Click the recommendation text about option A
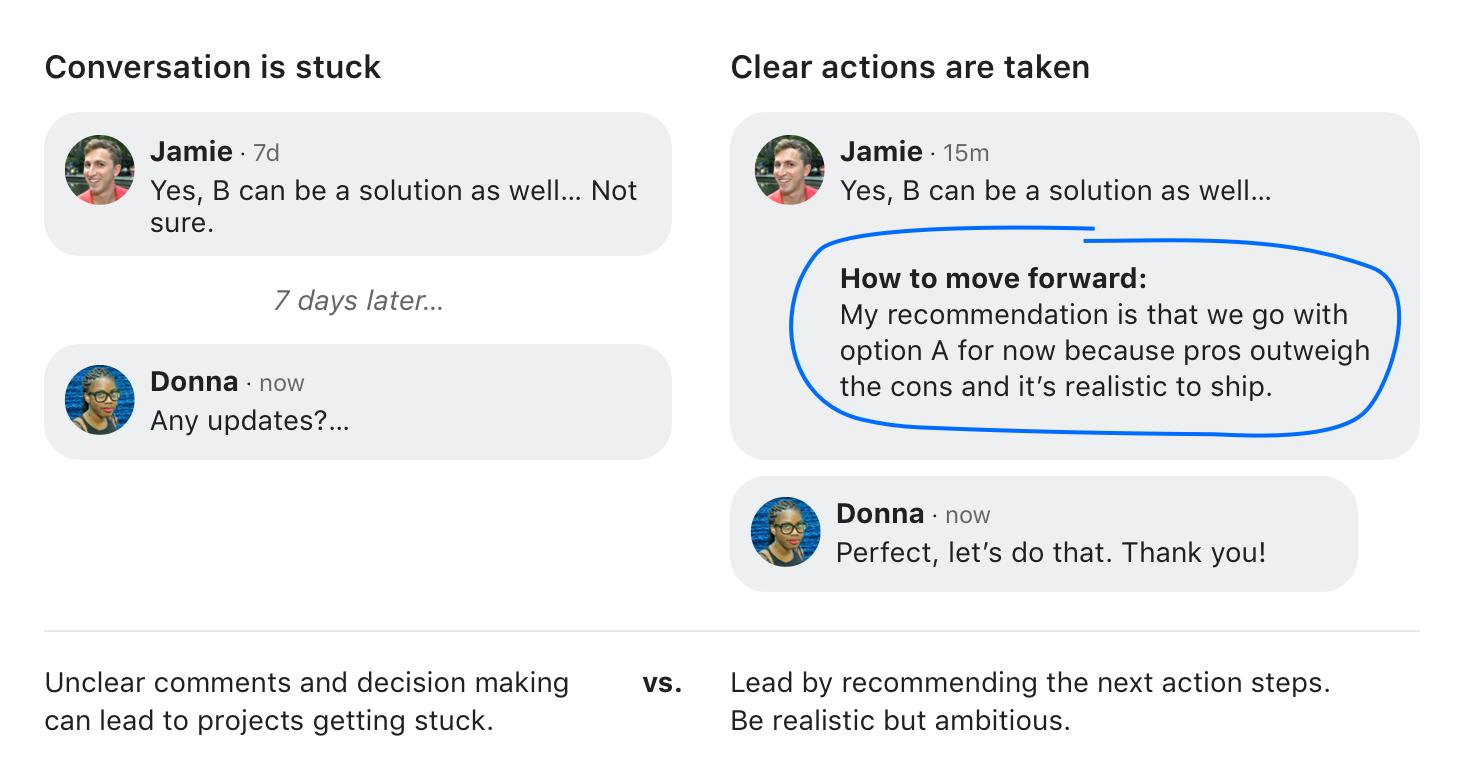The width and height of the screenshot is (1464, 772). tap(1105, 351)
